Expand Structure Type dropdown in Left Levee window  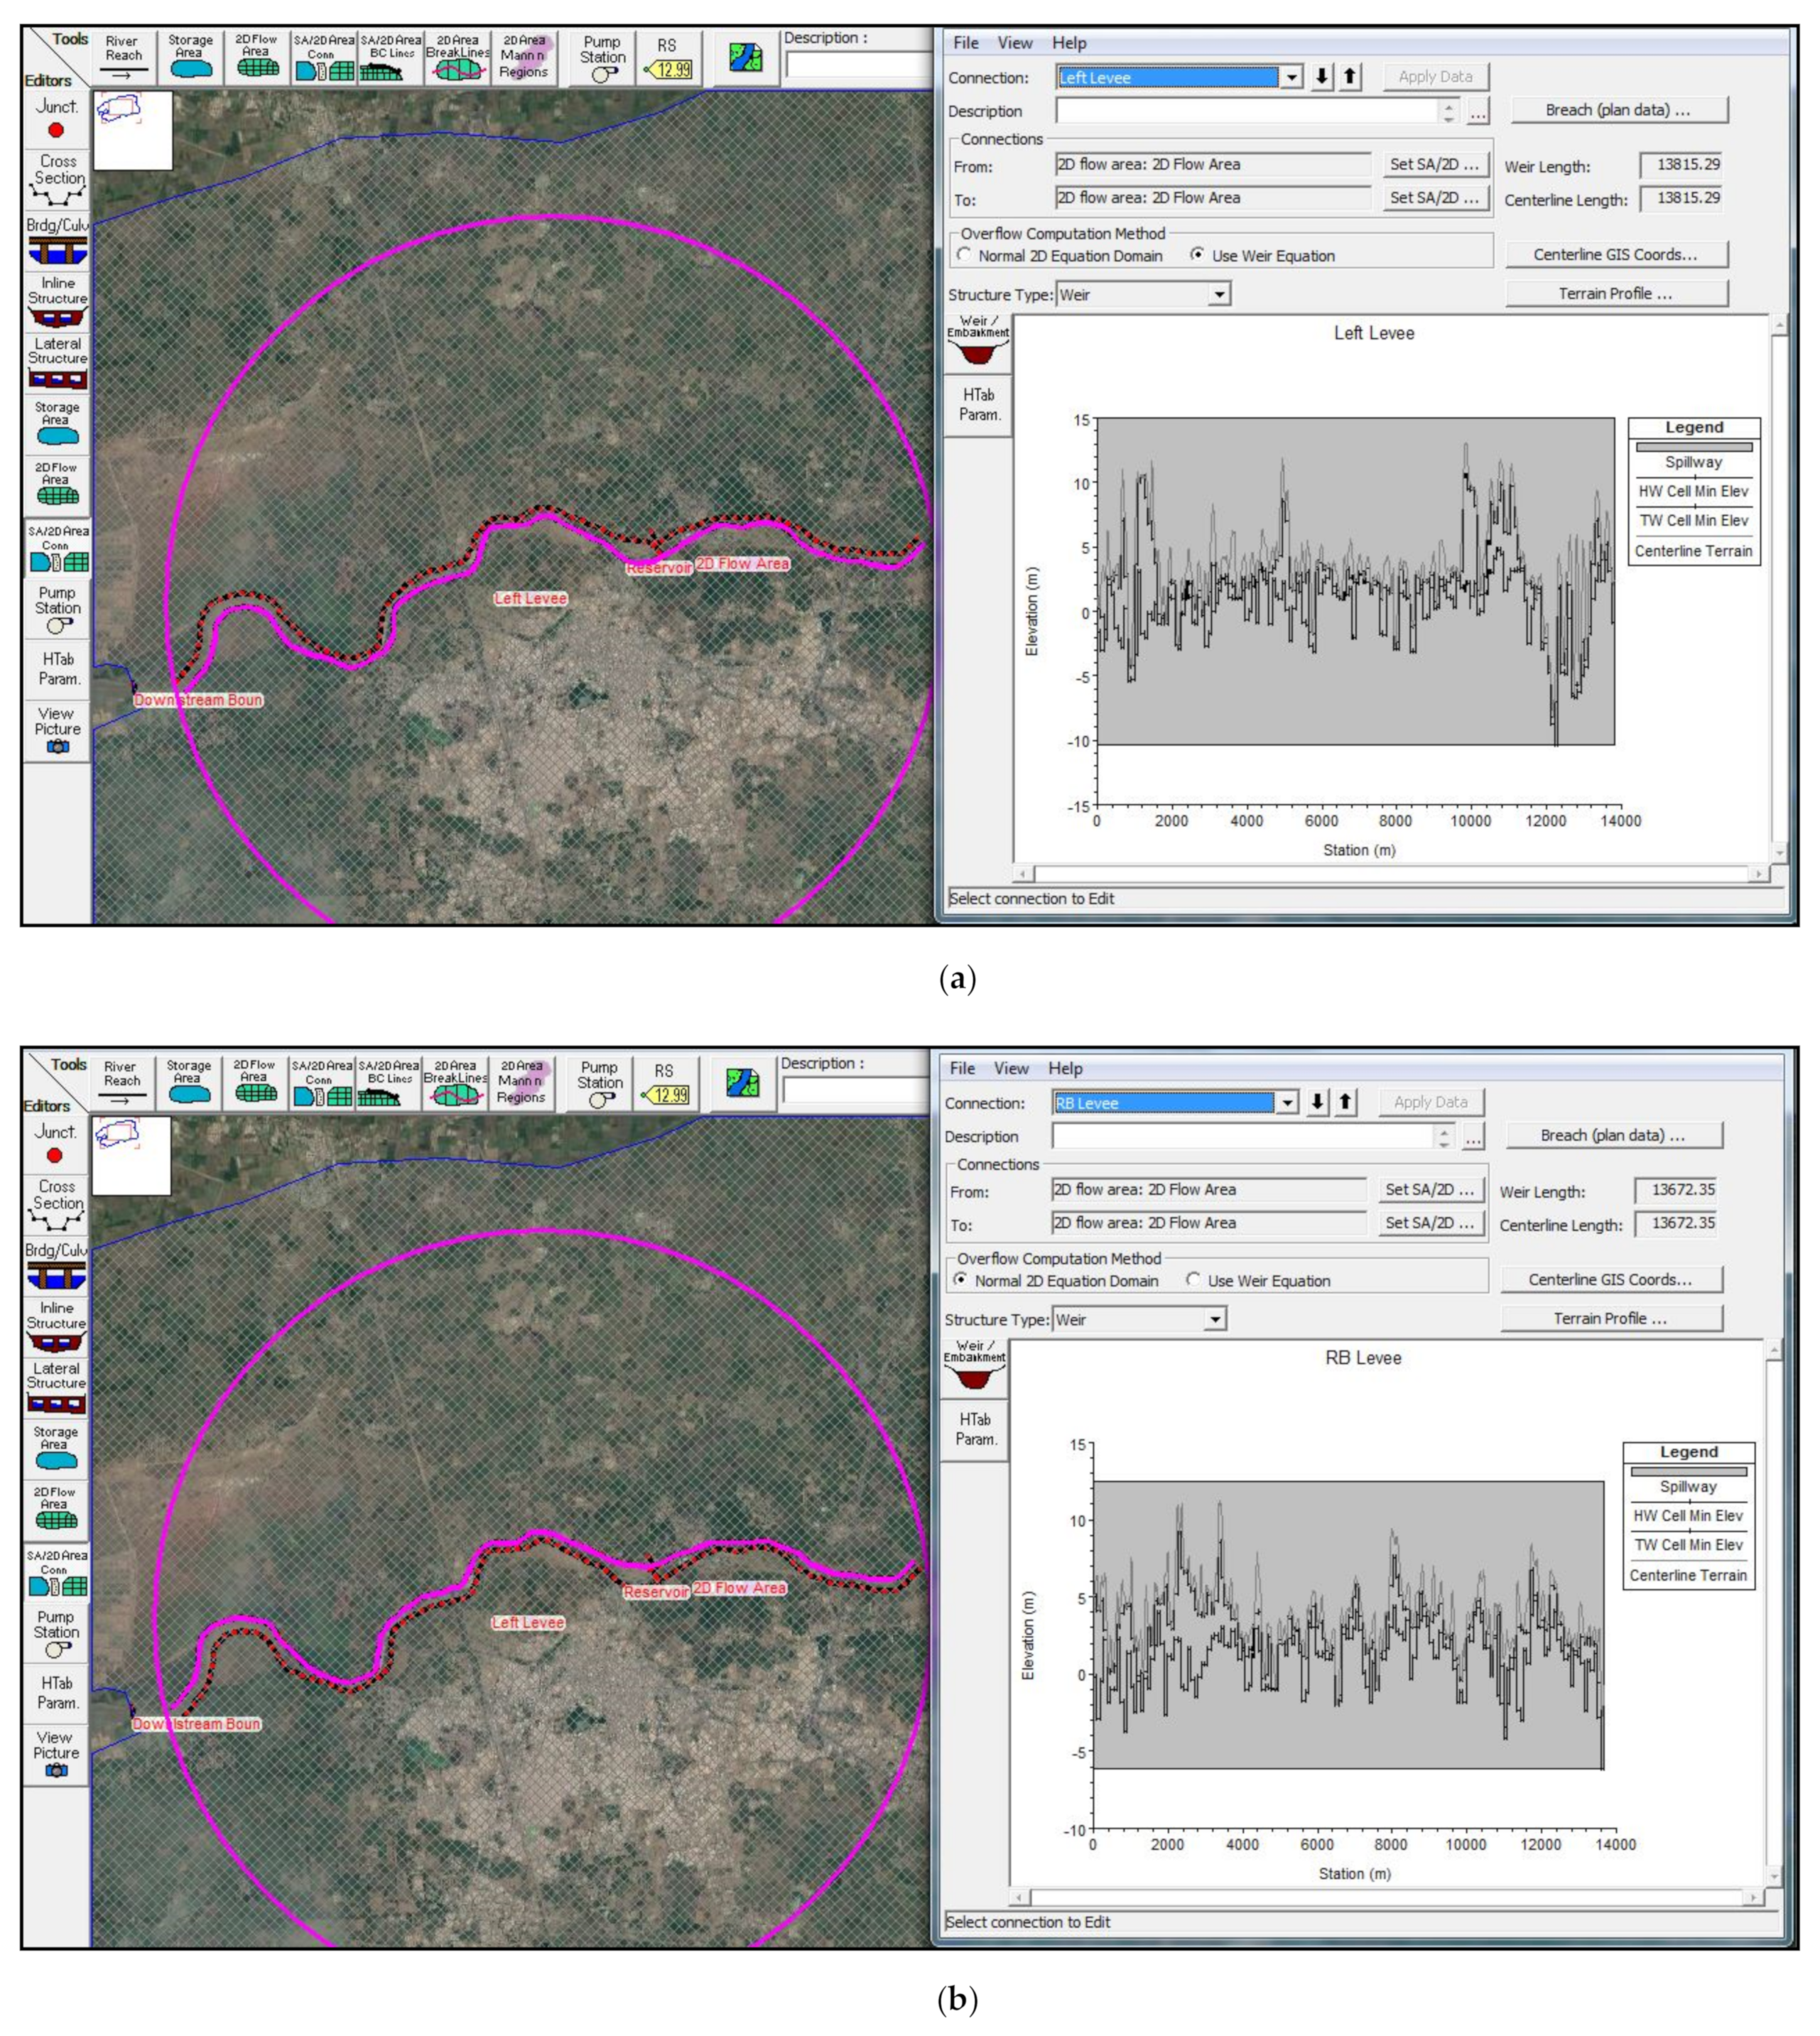point(1218,295)
